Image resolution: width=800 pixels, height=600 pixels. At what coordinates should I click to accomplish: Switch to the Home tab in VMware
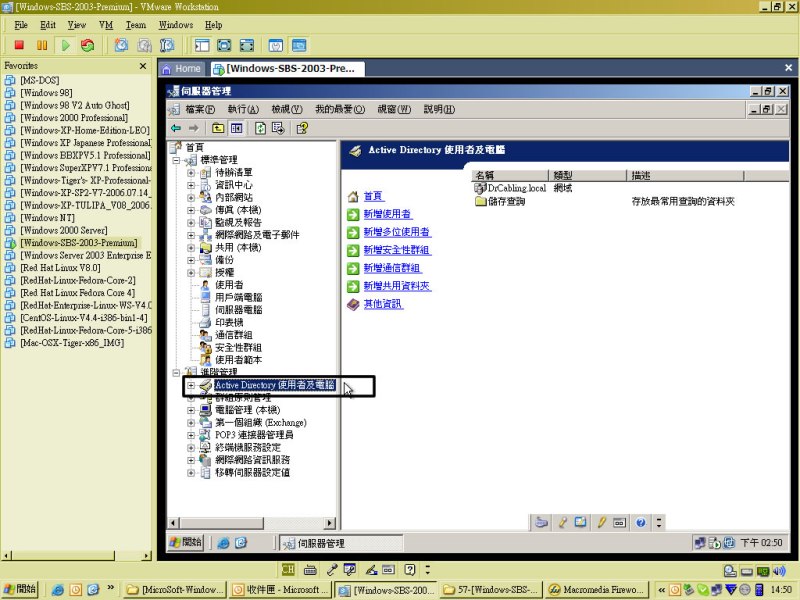[x=182, y=69]
